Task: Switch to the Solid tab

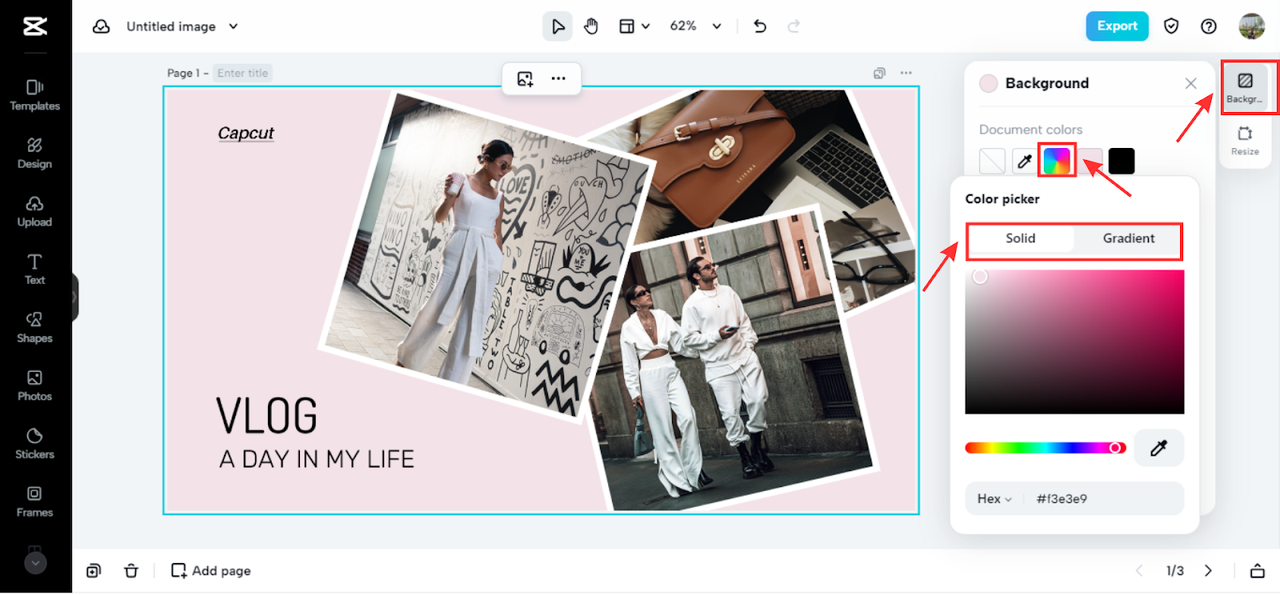Action: 1021,239
